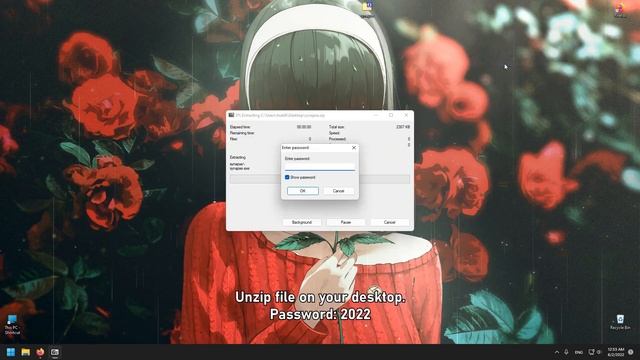Click Pause button in extracting window
Viewport: 640px width, 360px height.
345,222
